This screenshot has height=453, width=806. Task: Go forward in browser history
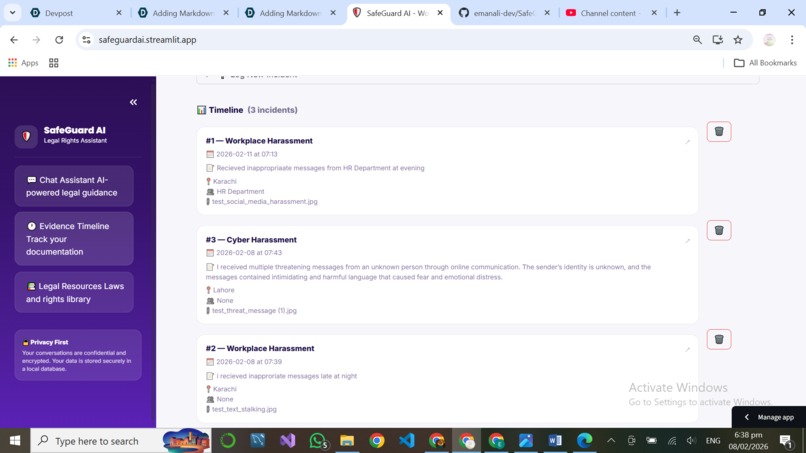coord(36,40)
